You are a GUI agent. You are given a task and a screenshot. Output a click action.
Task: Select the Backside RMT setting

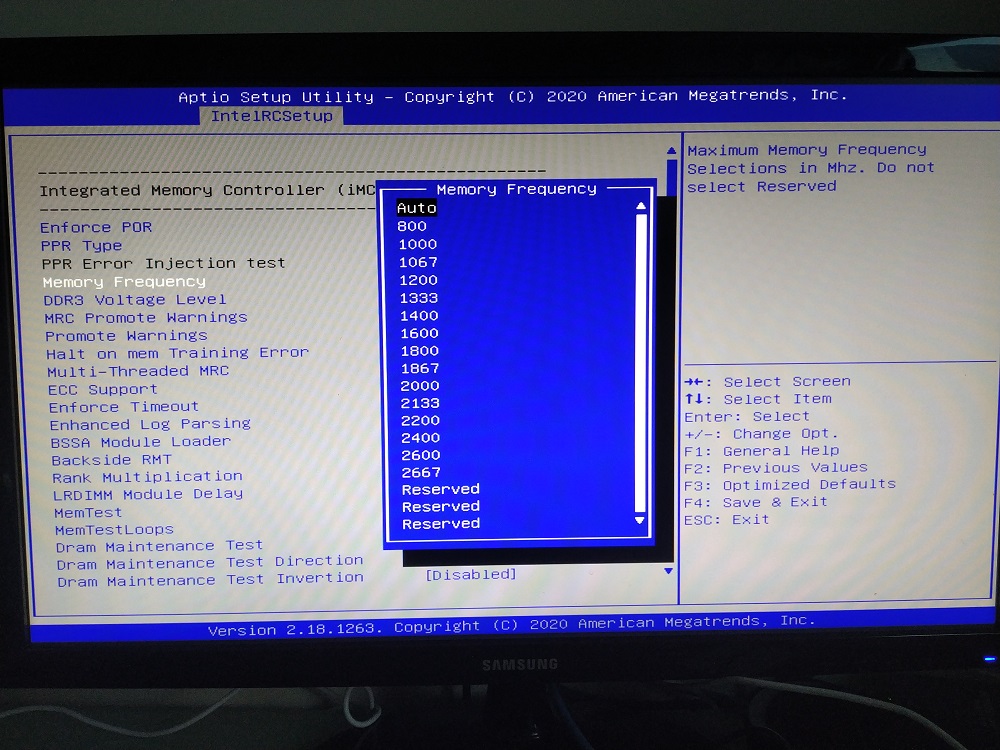pyautogui.click(x=112, y=460)
